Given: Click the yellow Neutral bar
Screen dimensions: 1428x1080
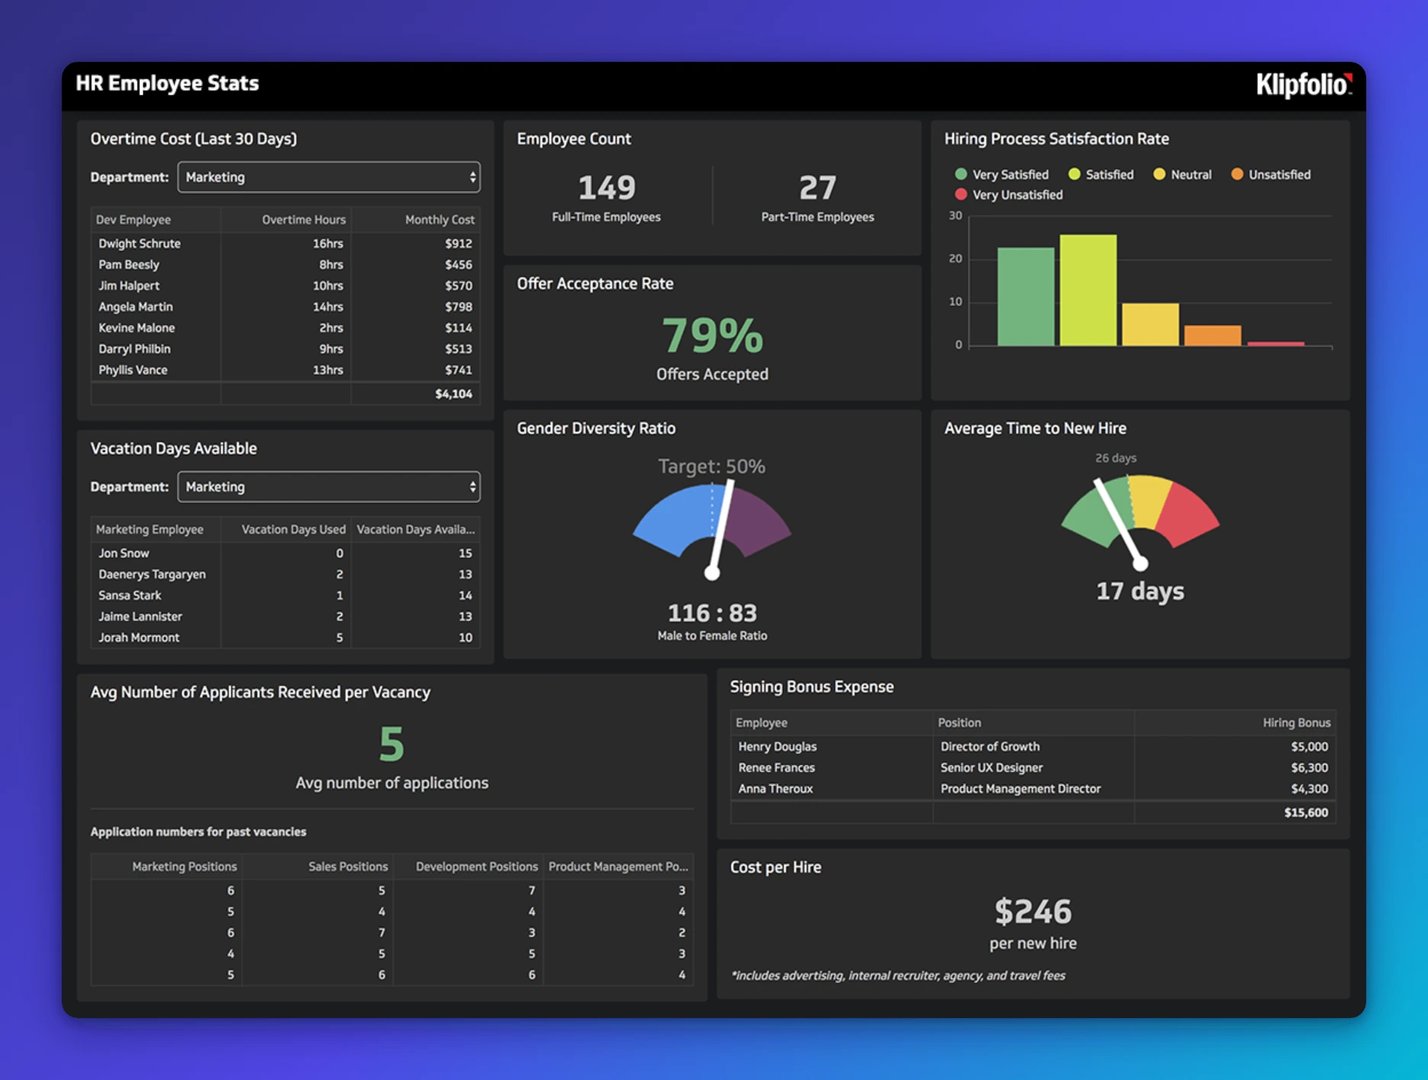Looking at the screenshot, I should (1150, 325).
